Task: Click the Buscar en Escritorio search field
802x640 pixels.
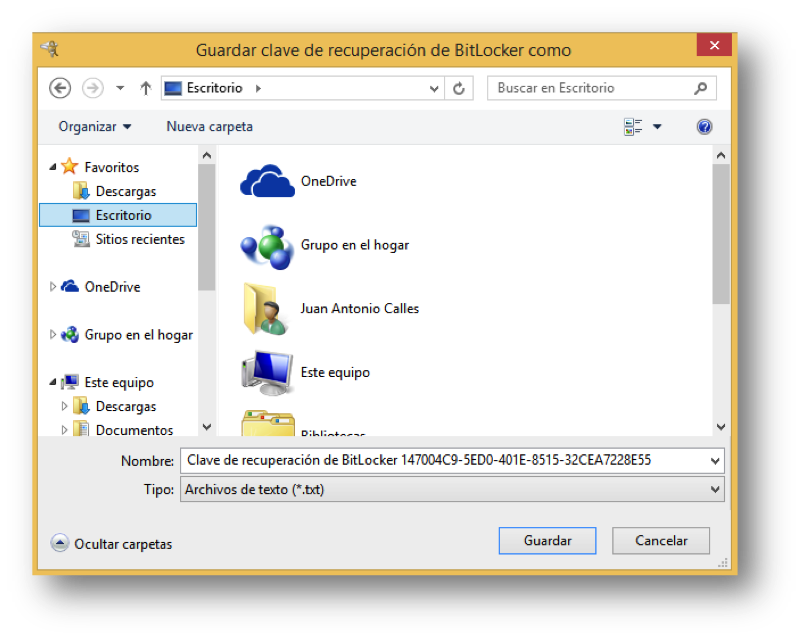Action: tap(602, 88)
